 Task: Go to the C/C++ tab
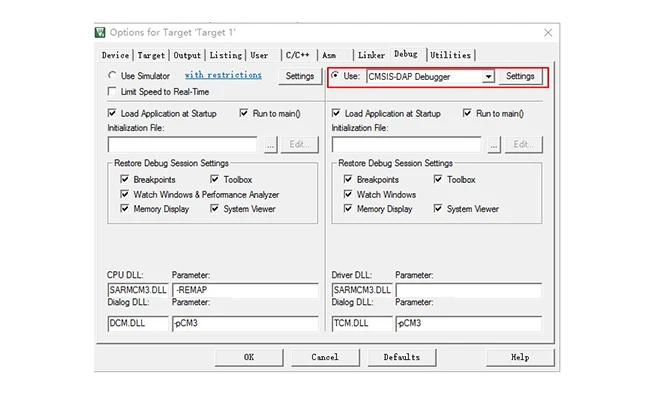(297, 55)
